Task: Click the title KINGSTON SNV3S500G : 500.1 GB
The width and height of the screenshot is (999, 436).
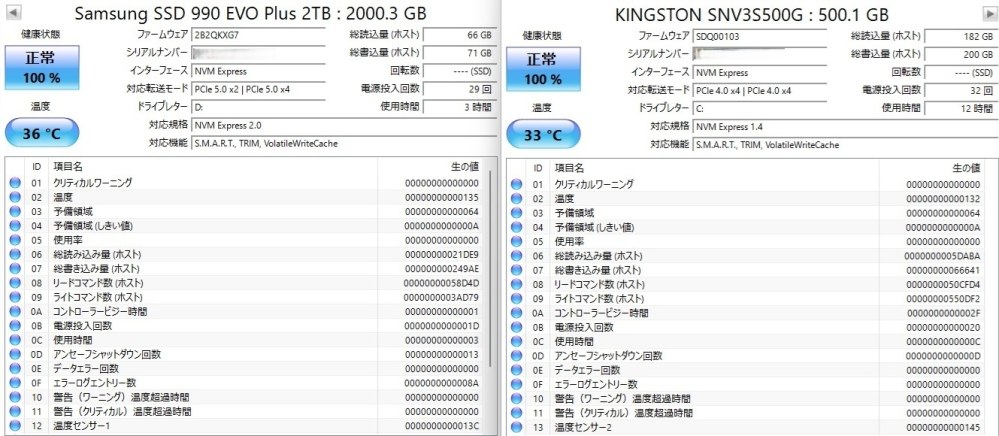Action: 752,15
